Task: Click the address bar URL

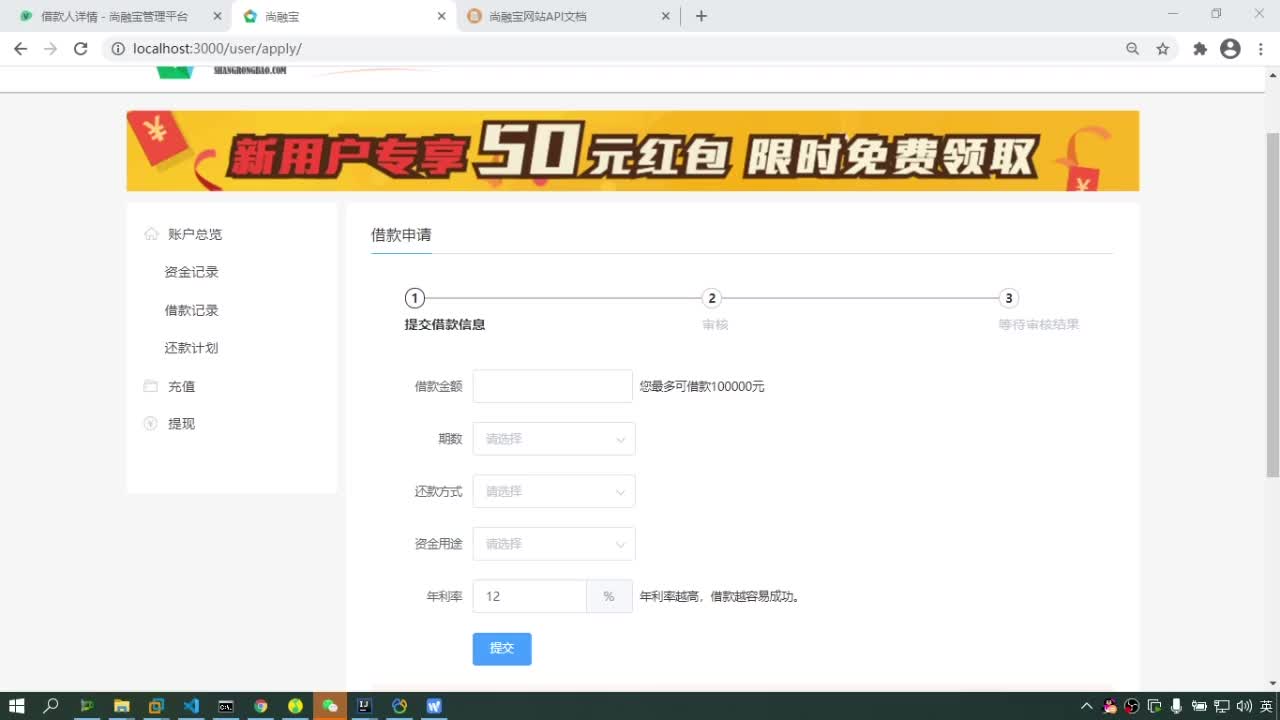Action: [x=217, y=48]
